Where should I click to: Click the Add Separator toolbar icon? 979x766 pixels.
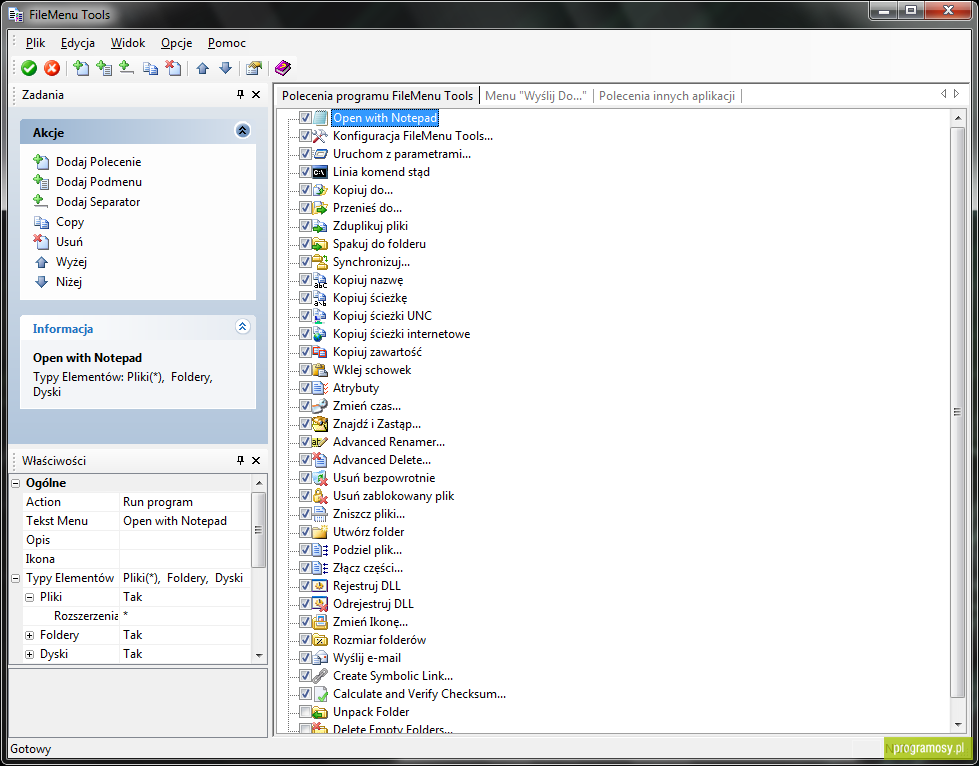[126, 68]
